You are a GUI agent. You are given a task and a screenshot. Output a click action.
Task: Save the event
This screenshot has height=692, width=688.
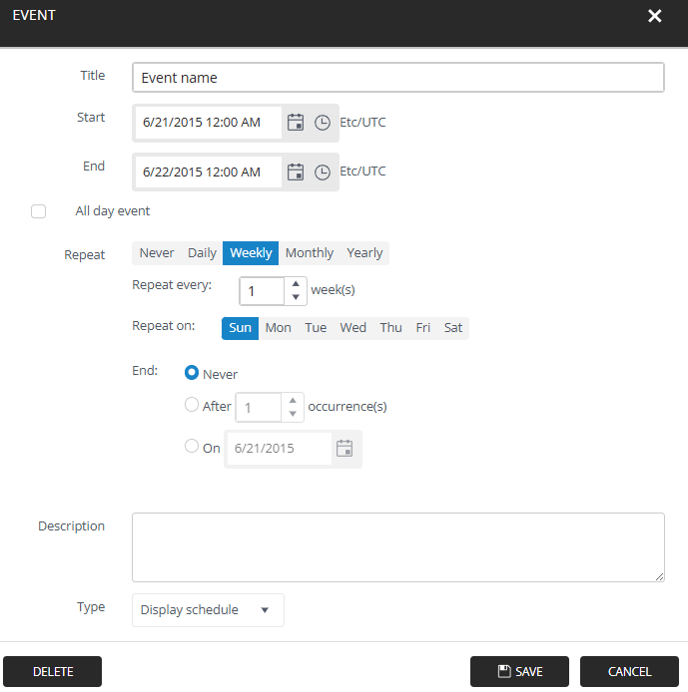(x=519, y=671)
